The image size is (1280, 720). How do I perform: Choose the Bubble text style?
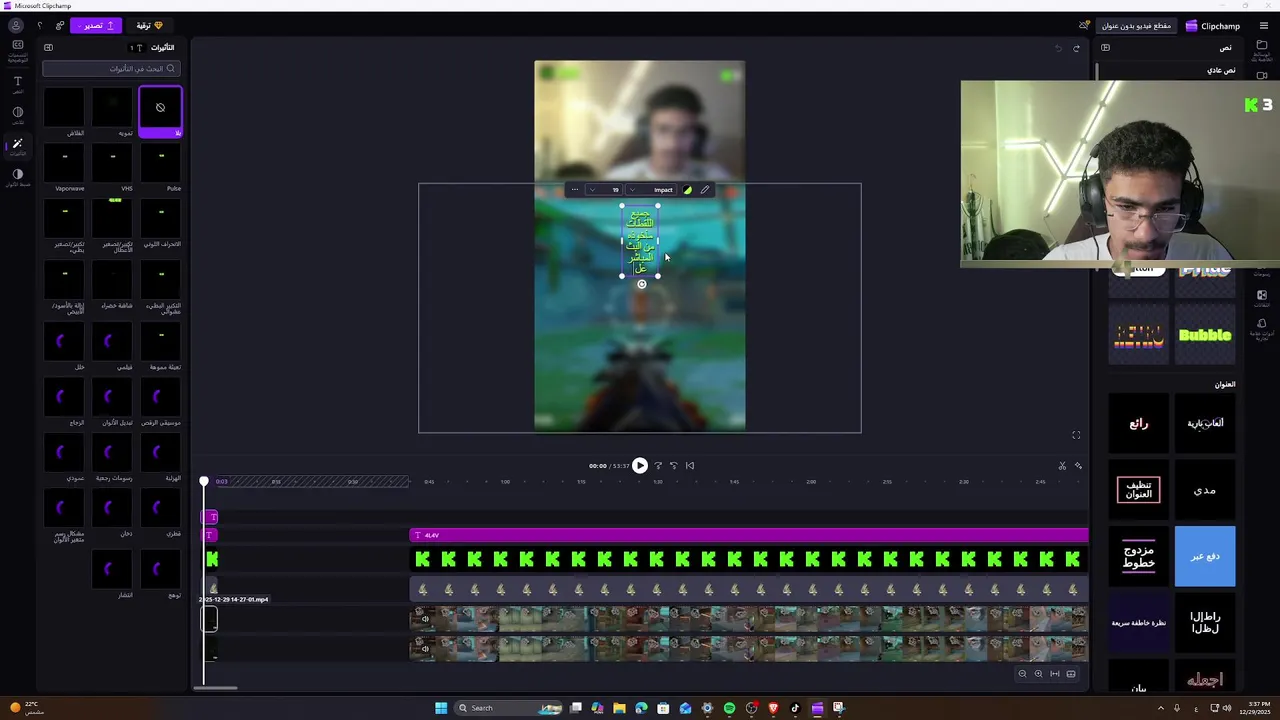click(x=1205, y=335)
